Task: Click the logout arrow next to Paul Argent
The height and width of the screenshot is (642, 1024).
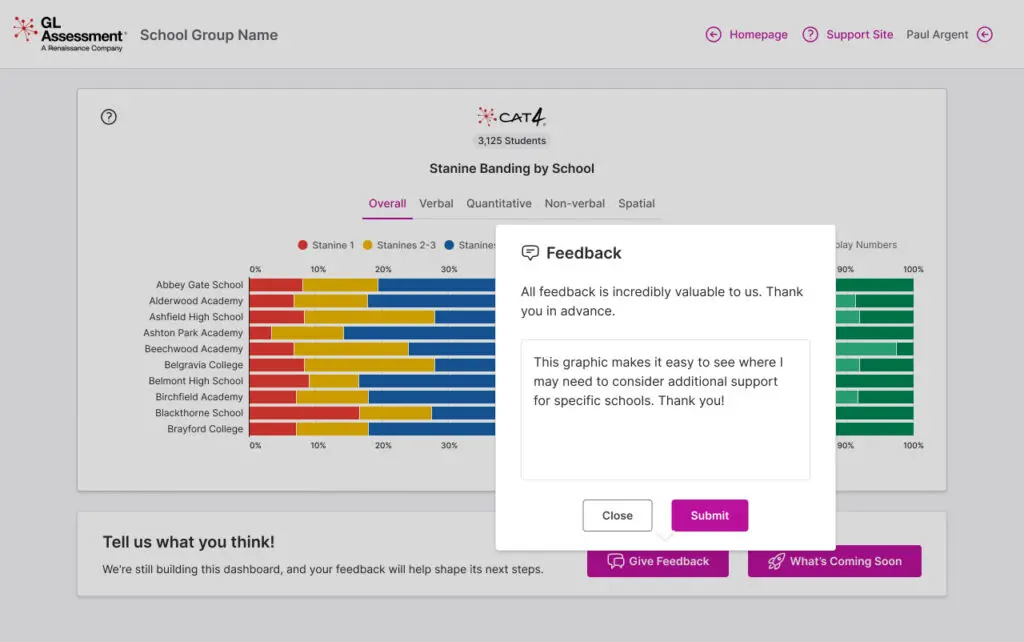Action: (985, 35)
